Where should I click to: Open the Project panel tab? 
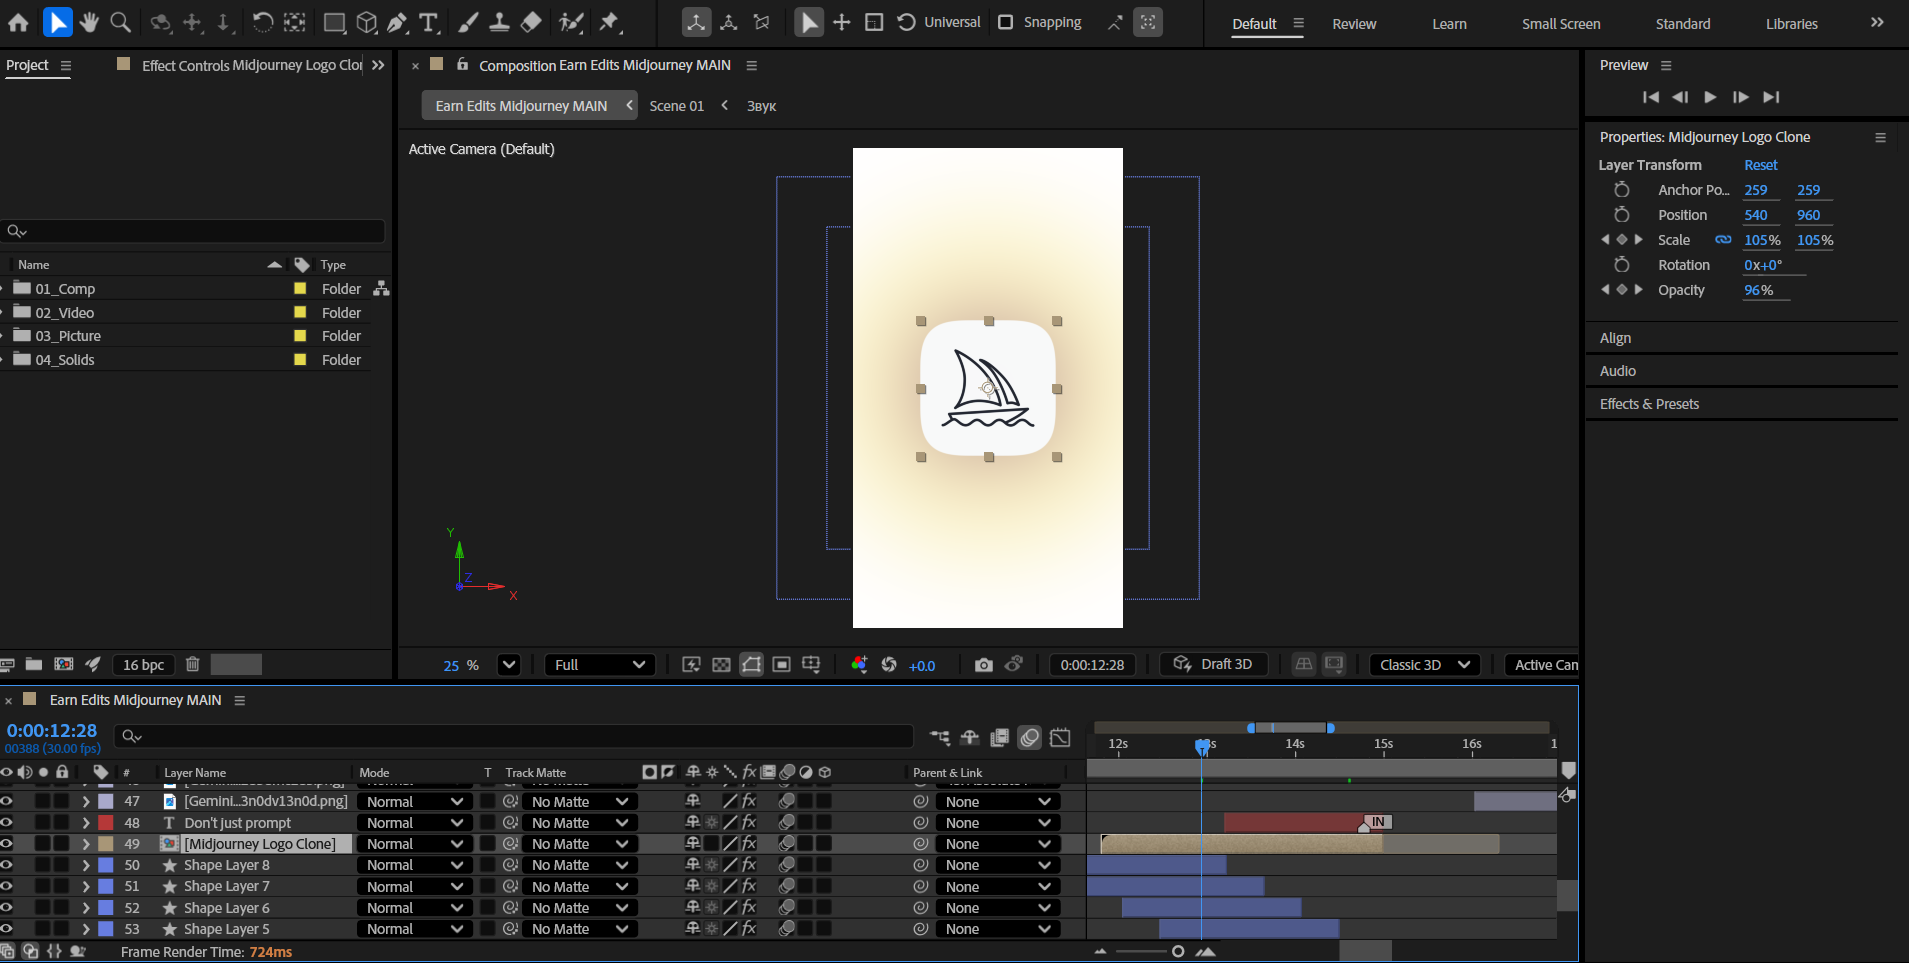27,65
